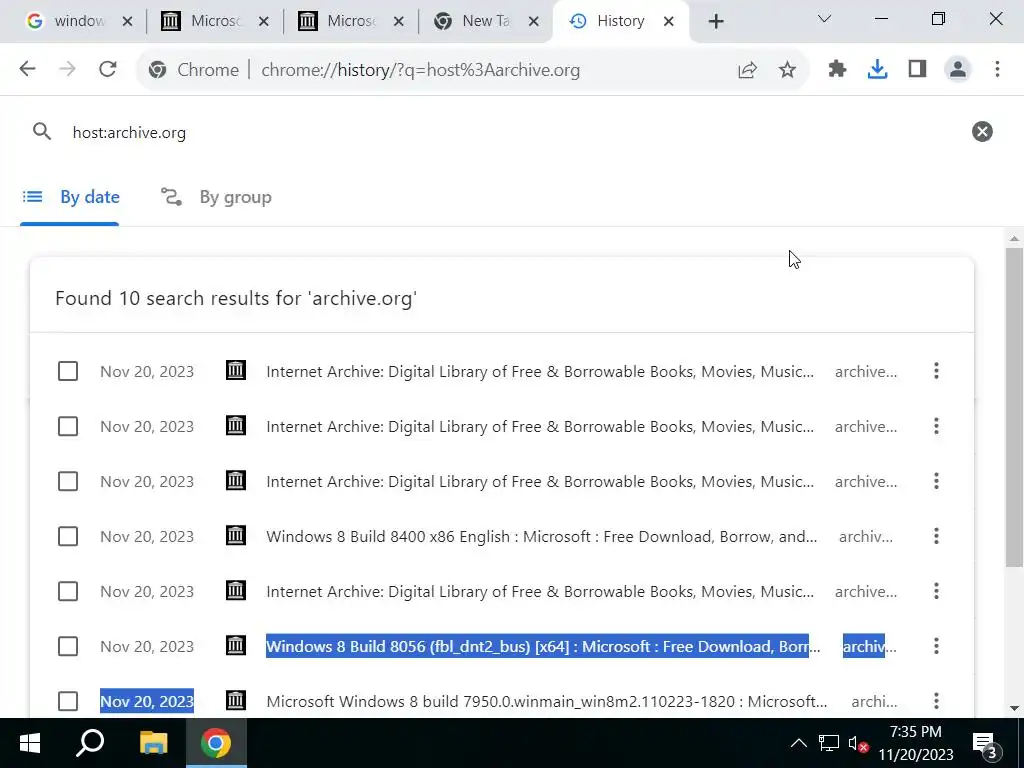Viewport: 1024px width, 768px height.
Task: Switch to the first Microsoft archive tab
Action: pos(216,22)
